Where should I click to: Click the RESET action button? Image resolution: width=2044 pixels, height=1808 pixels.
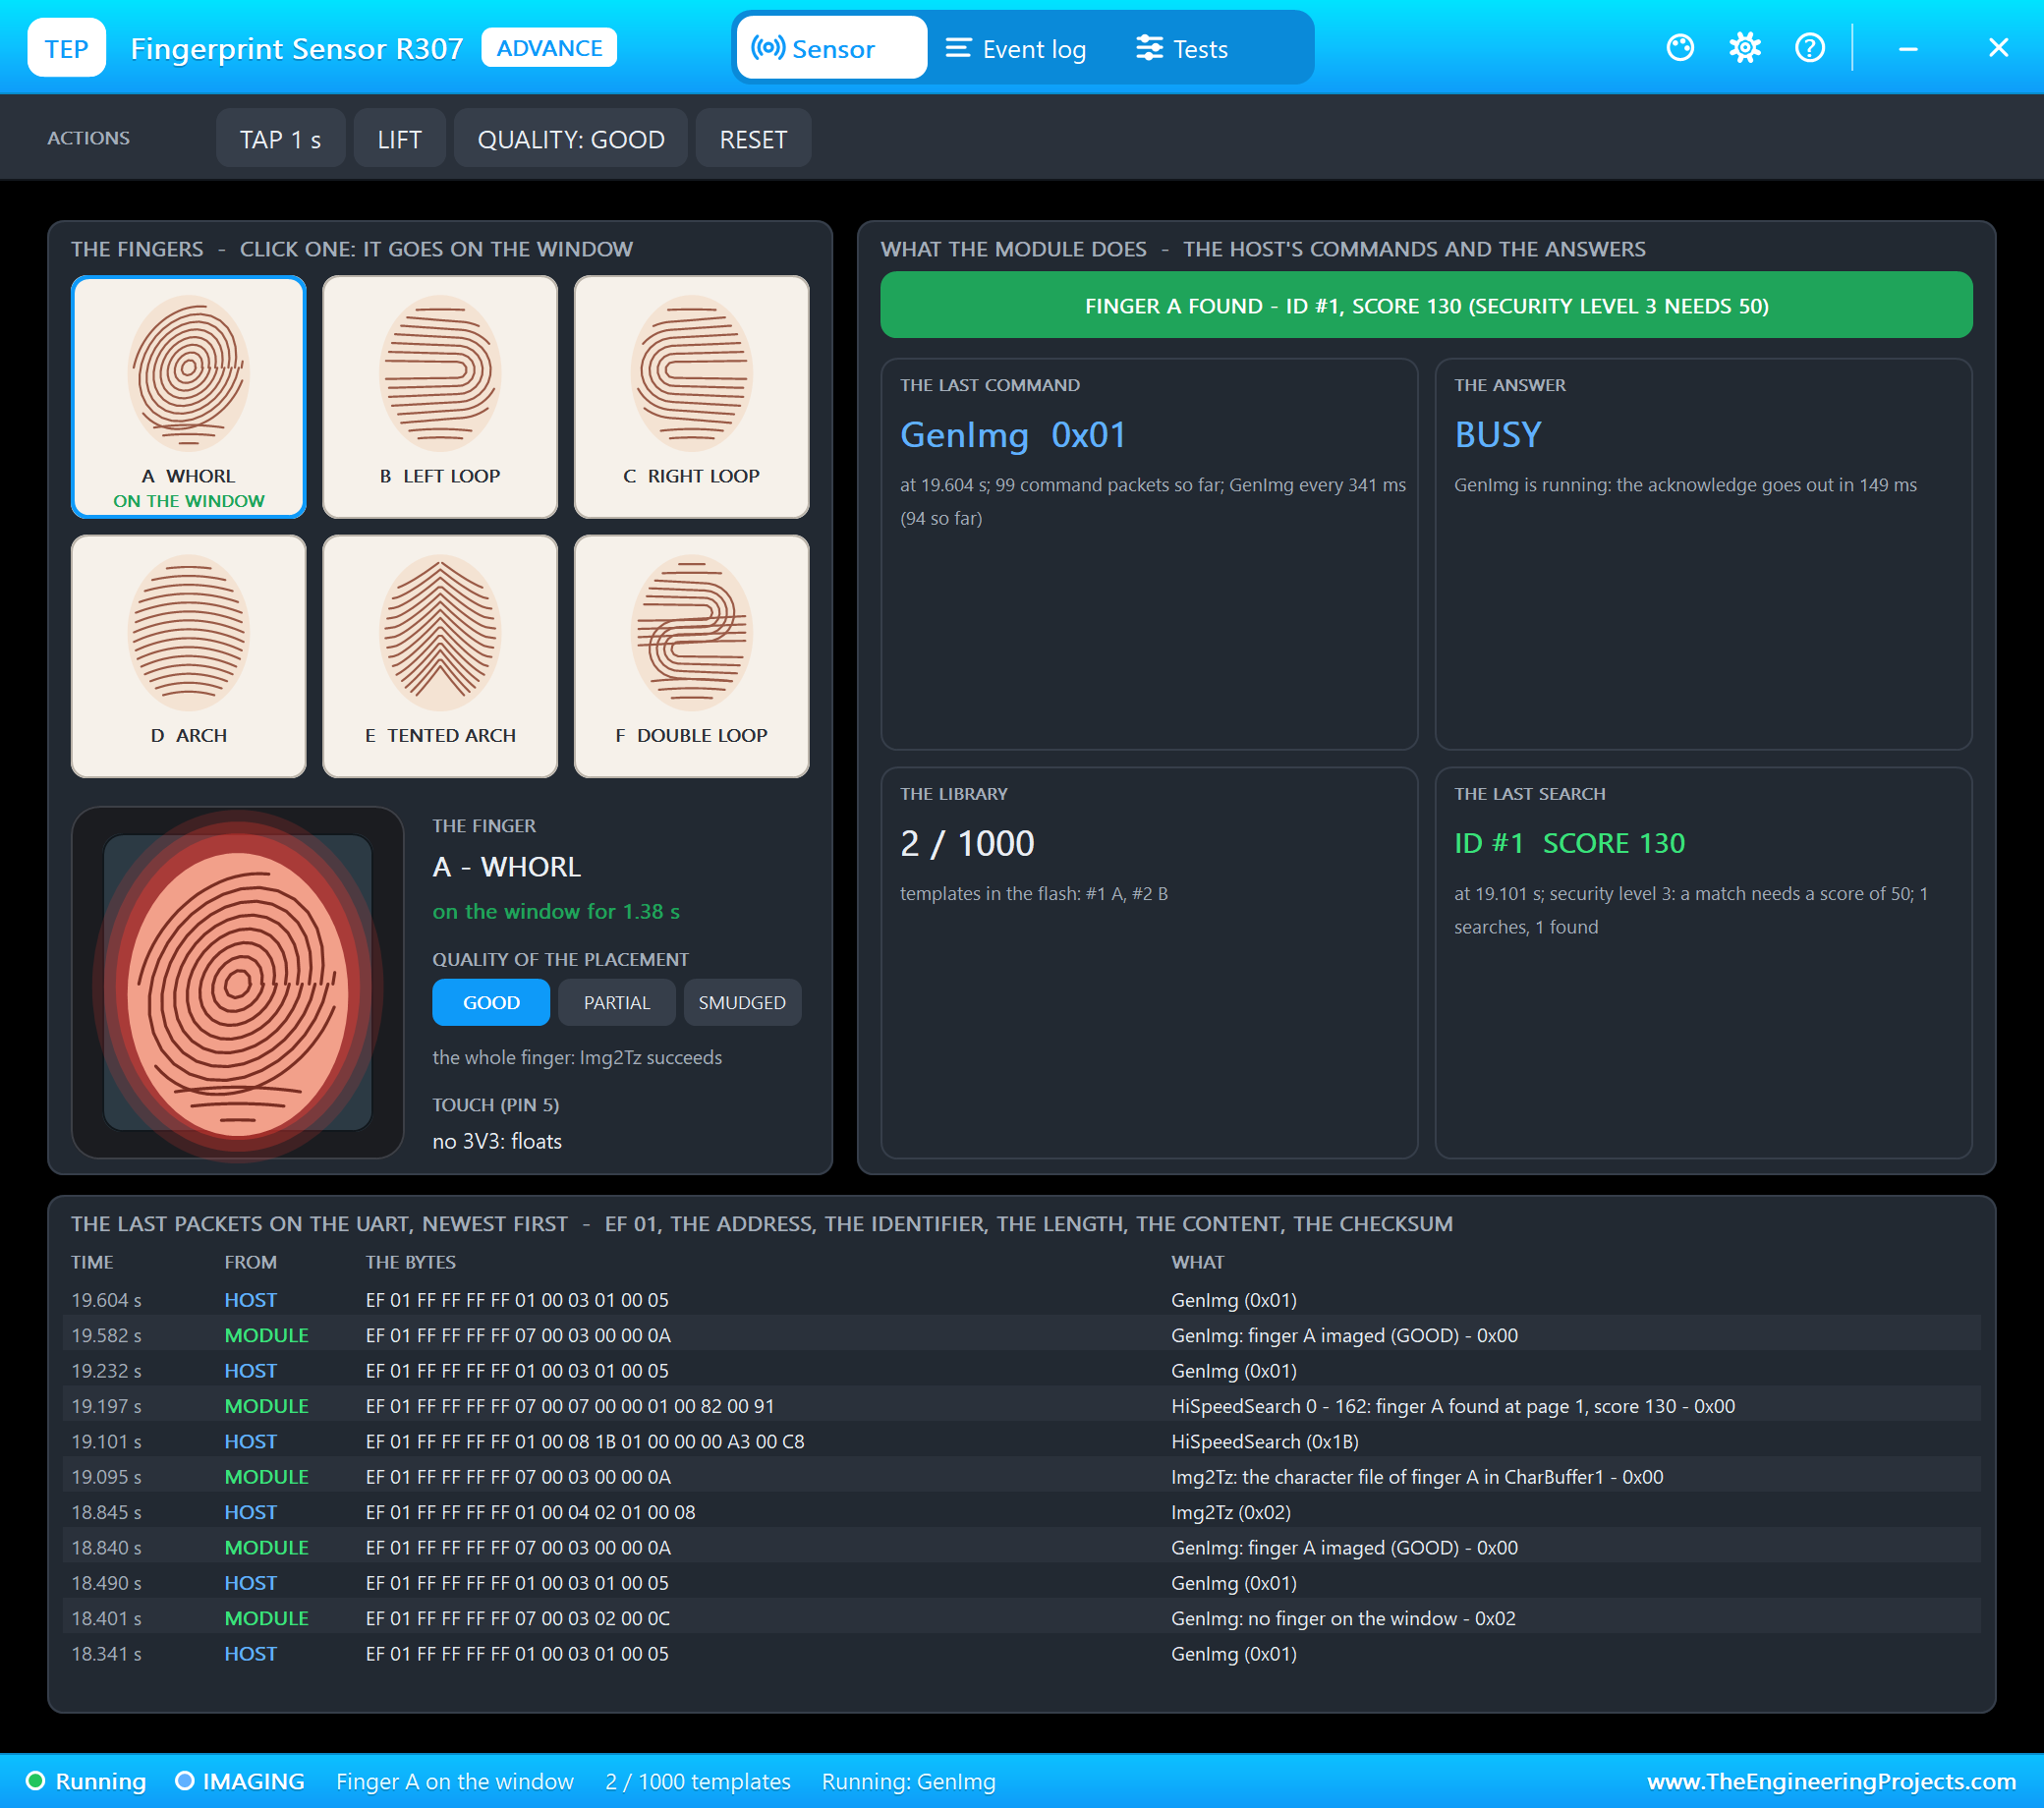click(753, 139)
